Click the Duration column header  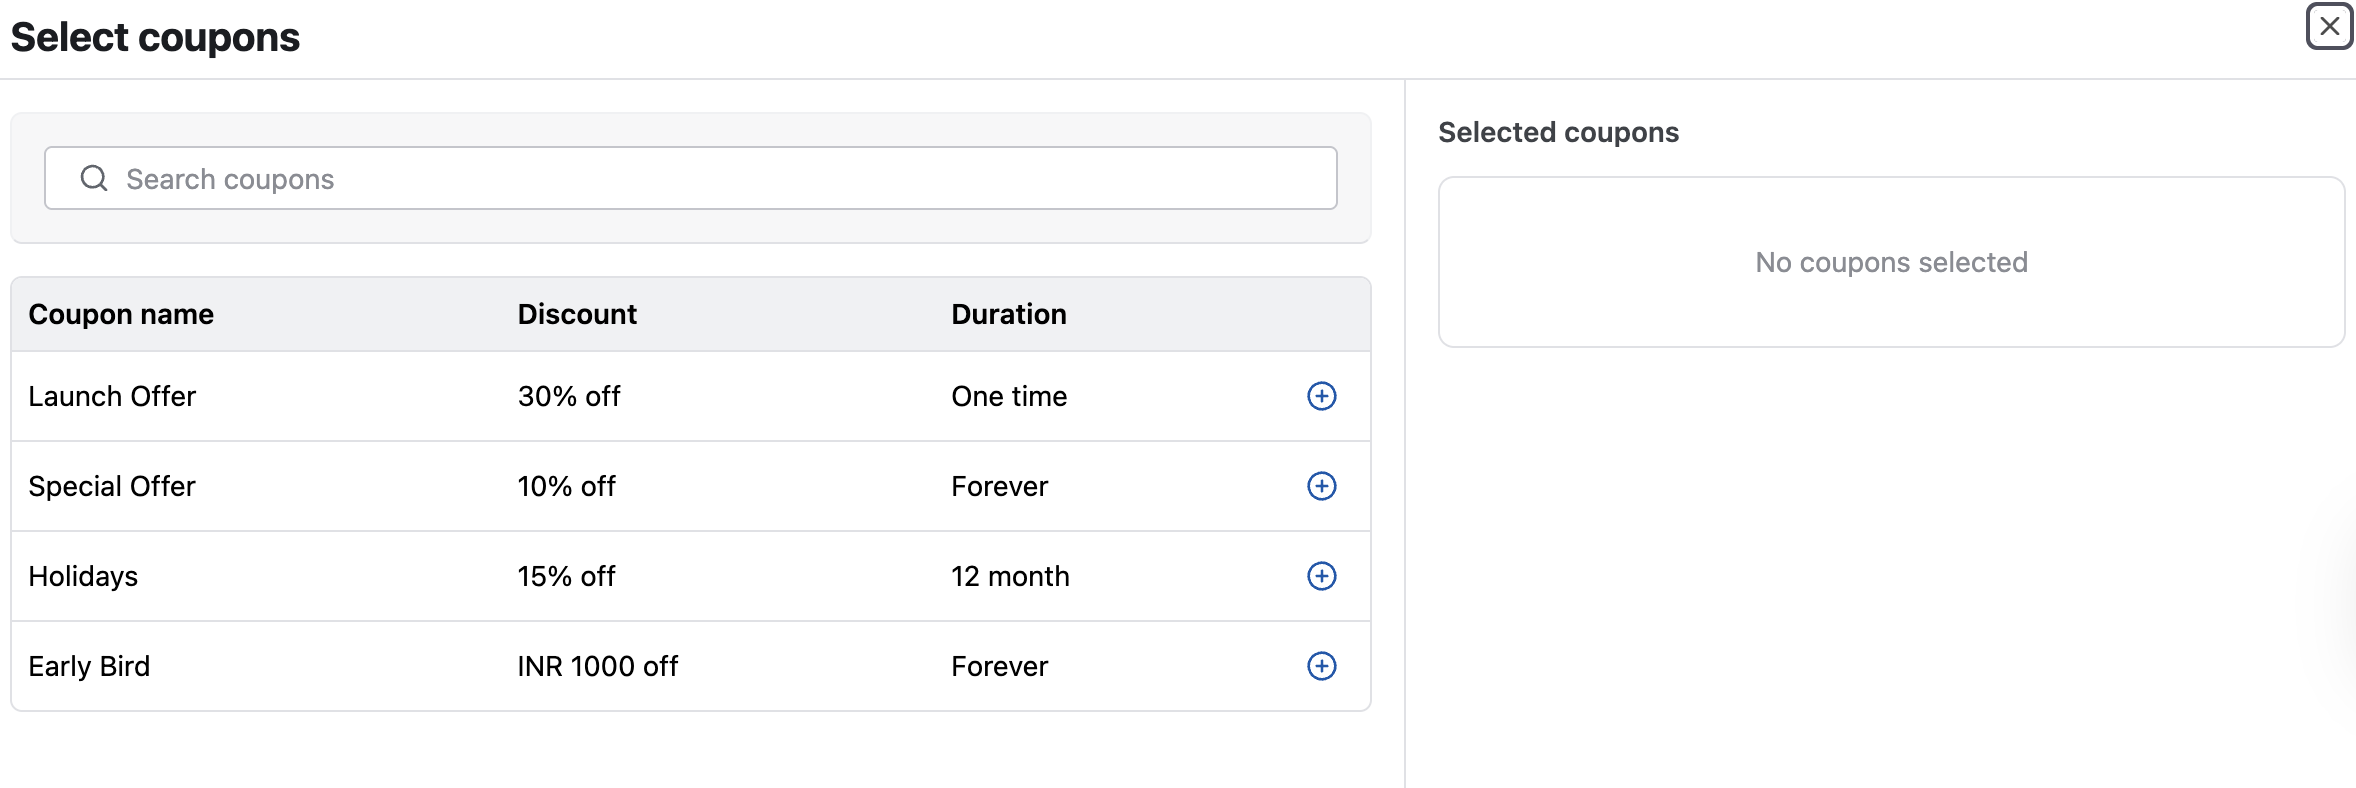[1009, 314]
